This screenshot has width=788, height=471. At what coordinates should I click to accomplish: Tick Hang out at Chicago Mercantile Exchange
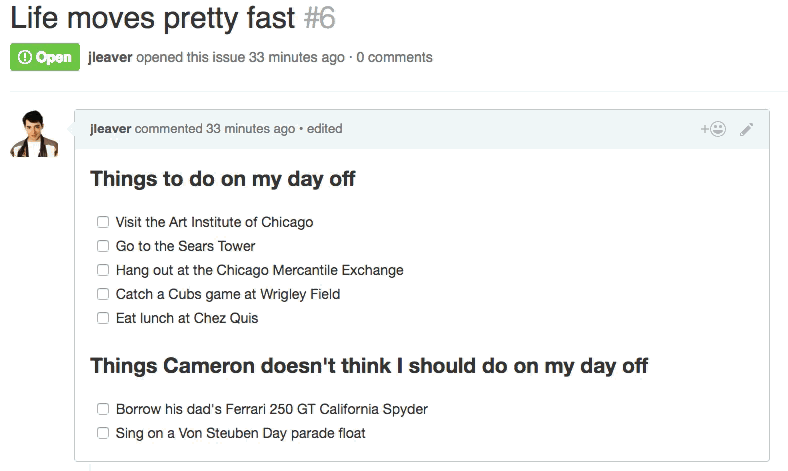103,270
